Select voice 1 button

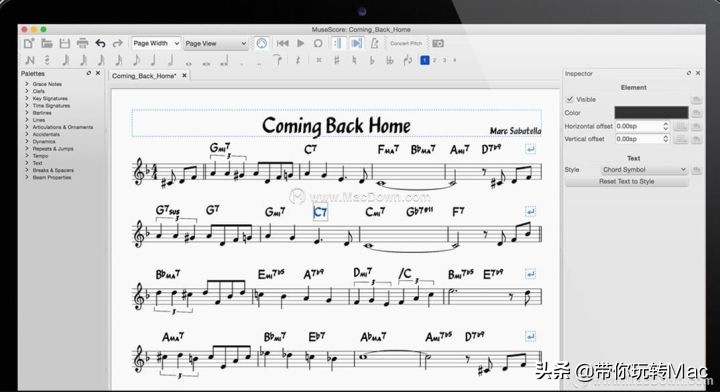coord(425,60)
